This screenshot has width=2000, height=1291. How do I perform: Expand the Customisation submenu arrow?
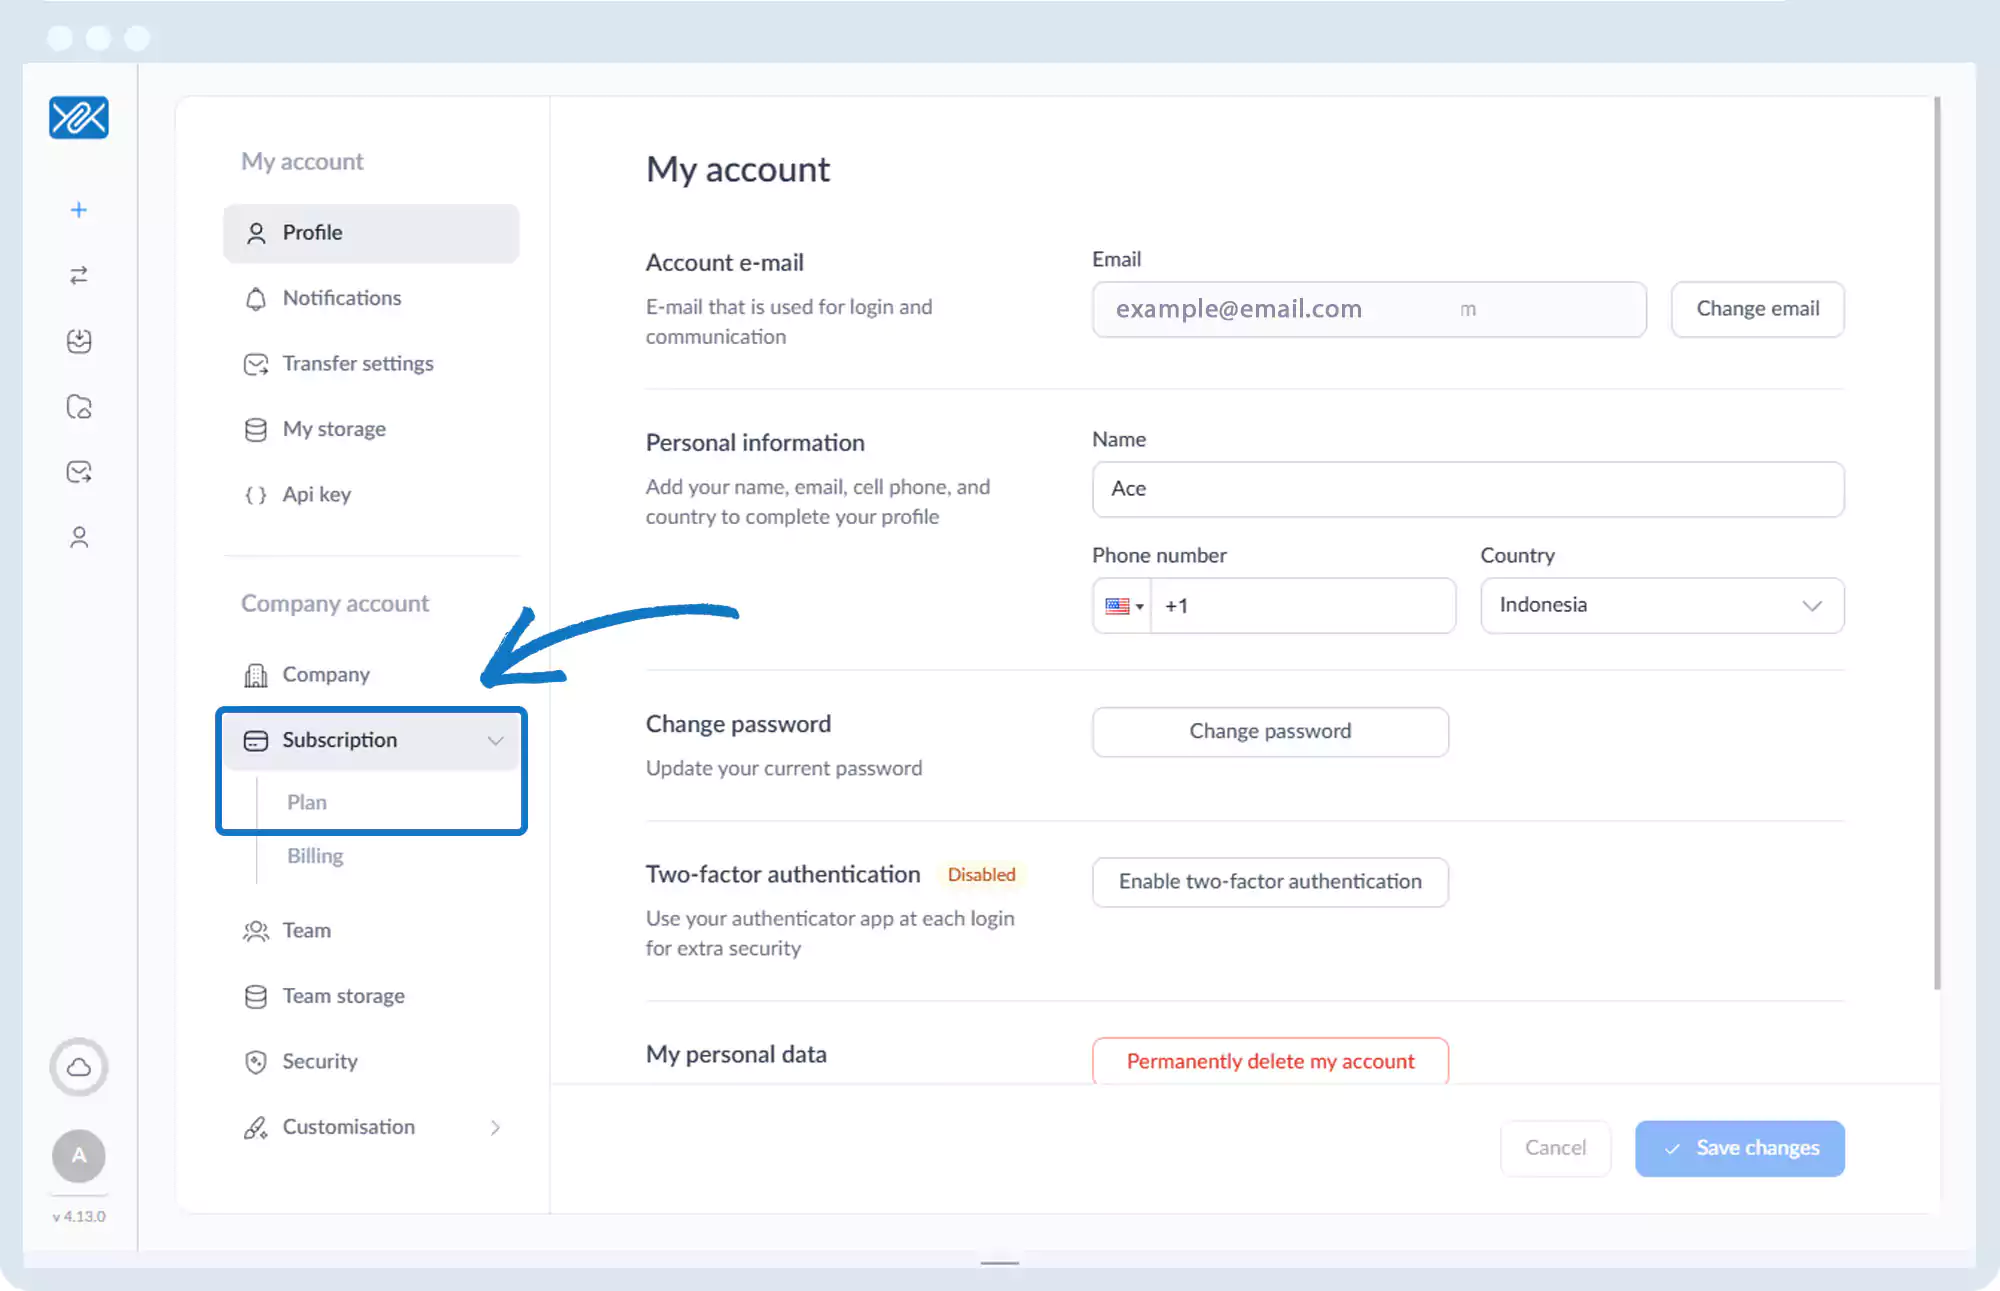[495, 1127]
